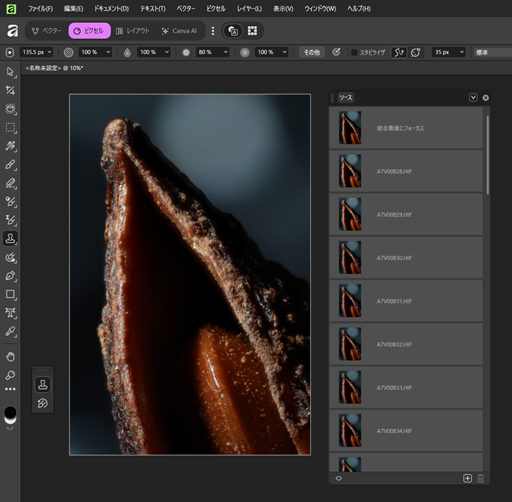512x502 pixels.
Task: Select the Erase Brush tool
Action: click(x=10, y=183)
